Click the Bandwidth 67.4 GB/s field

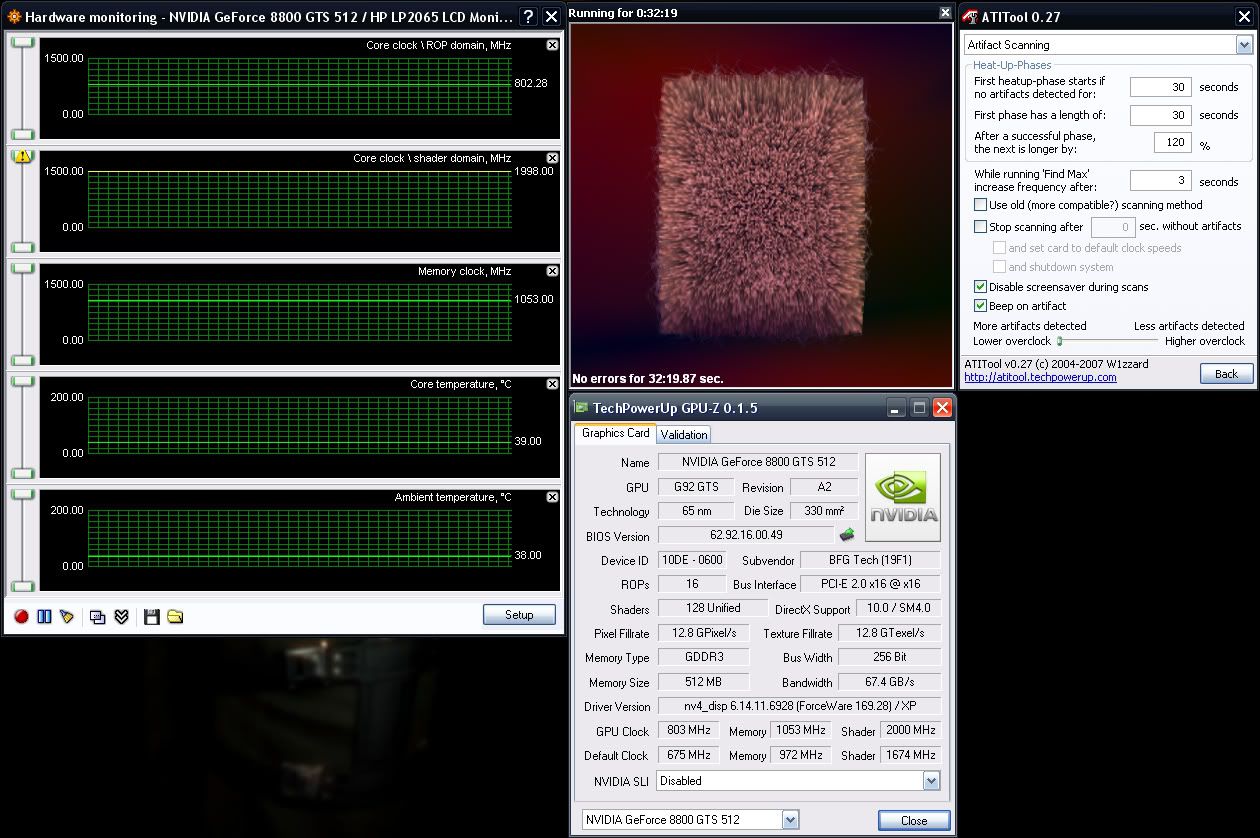coord(889,682)
